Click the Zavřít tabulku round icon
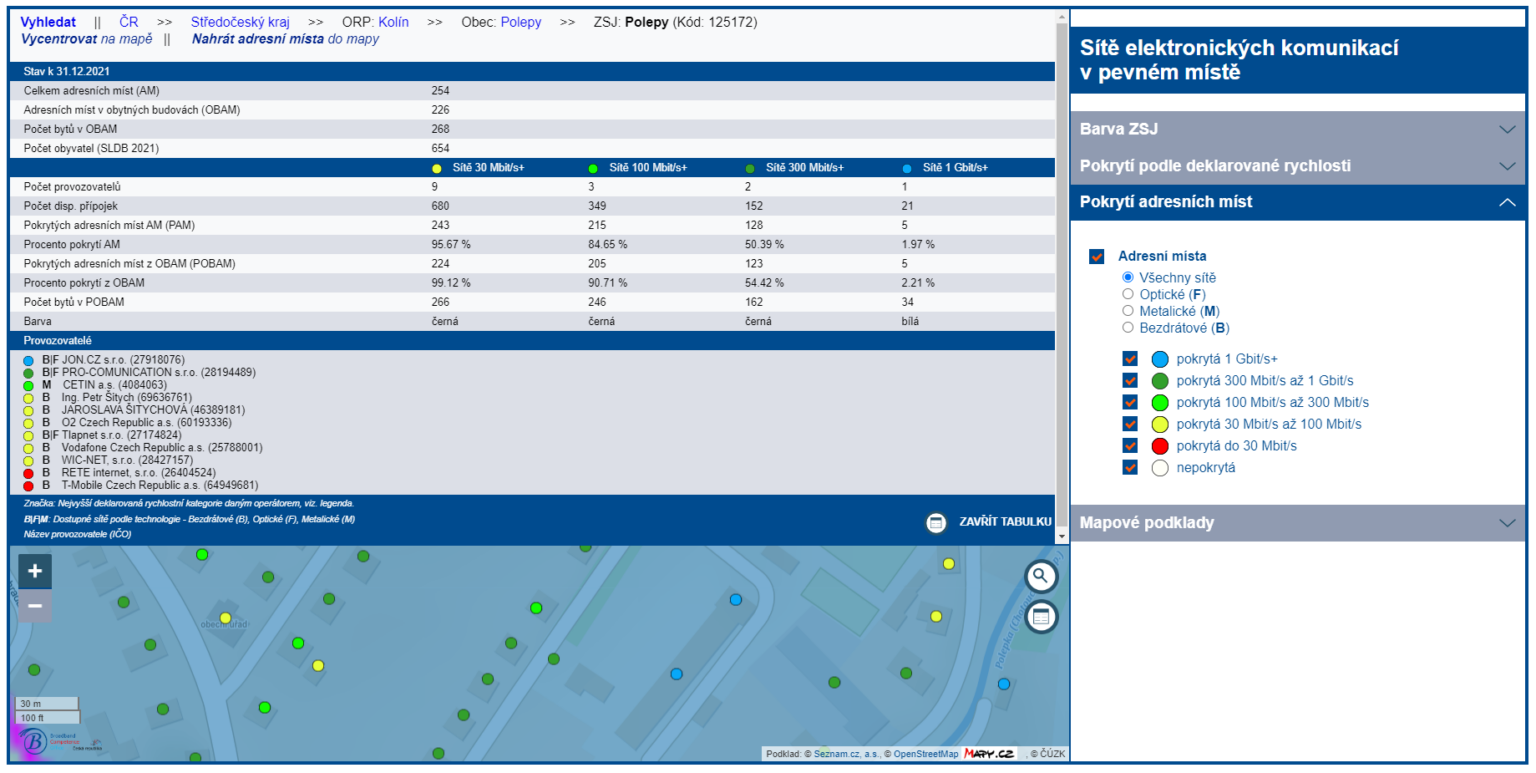The width and height of the screenshot is (1536, 773). [x=936, y=522]
